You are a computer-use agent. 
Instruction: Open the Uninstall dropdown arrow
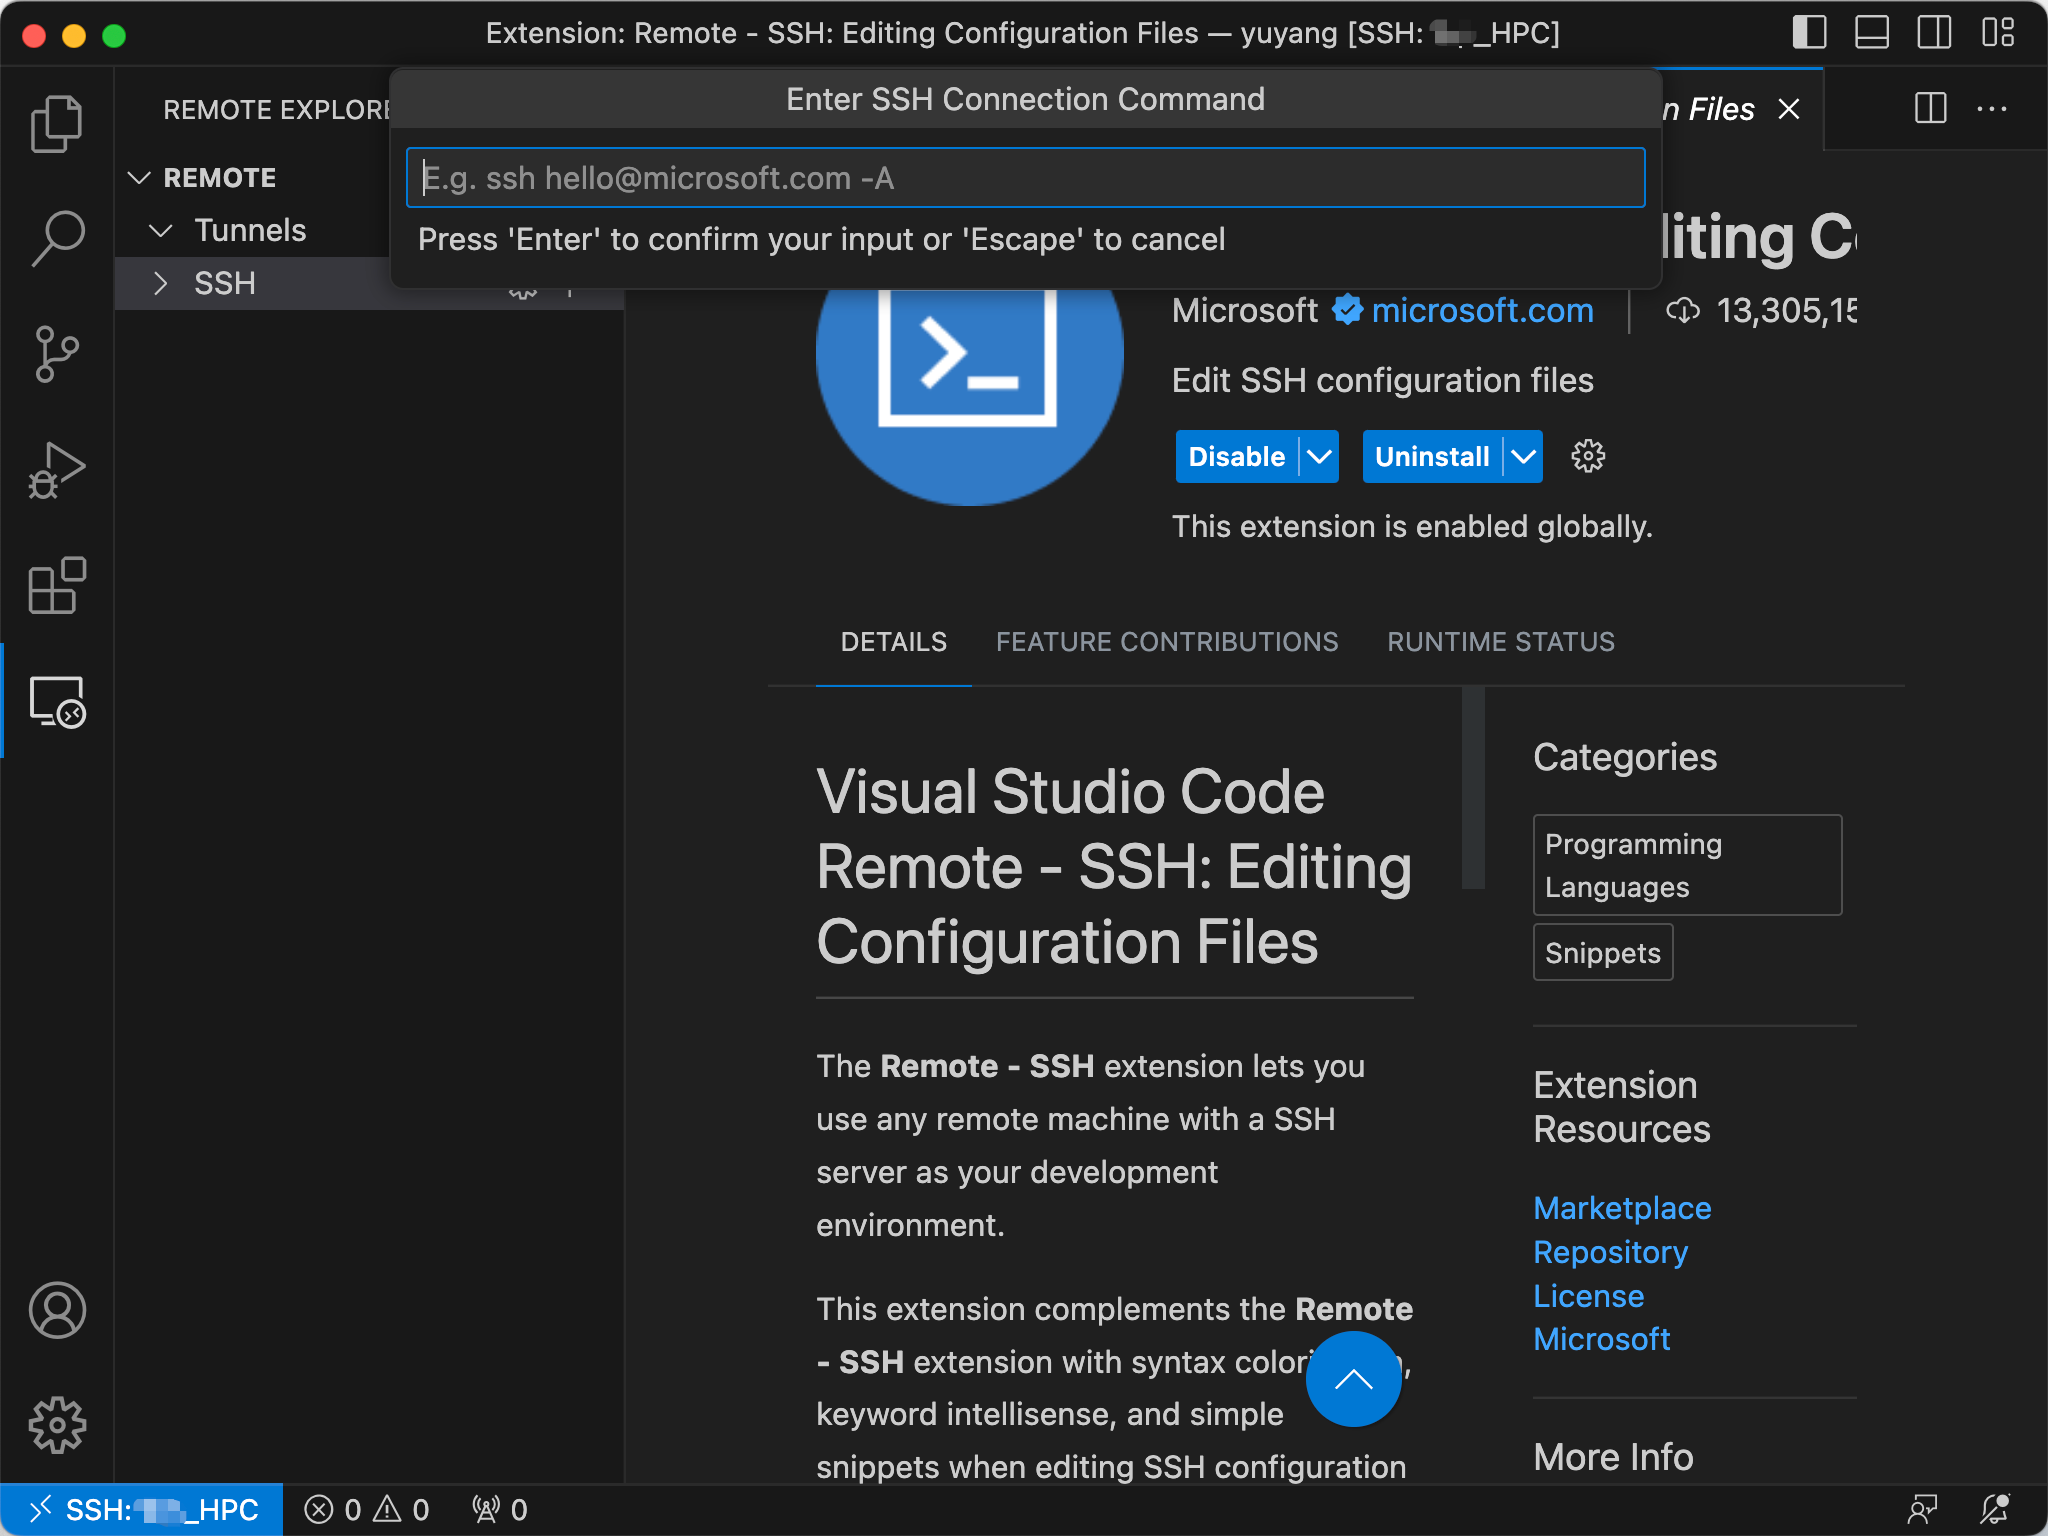point(1523,457)
